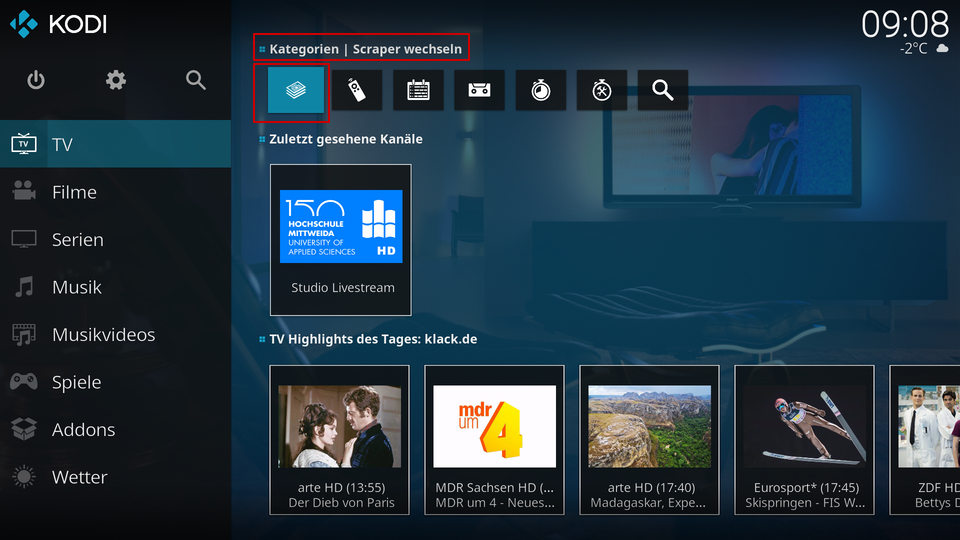Viewport: 960px width, 540px height.
Task: Open the ZDF HD highlight card
Action: (x=925, y=440)
